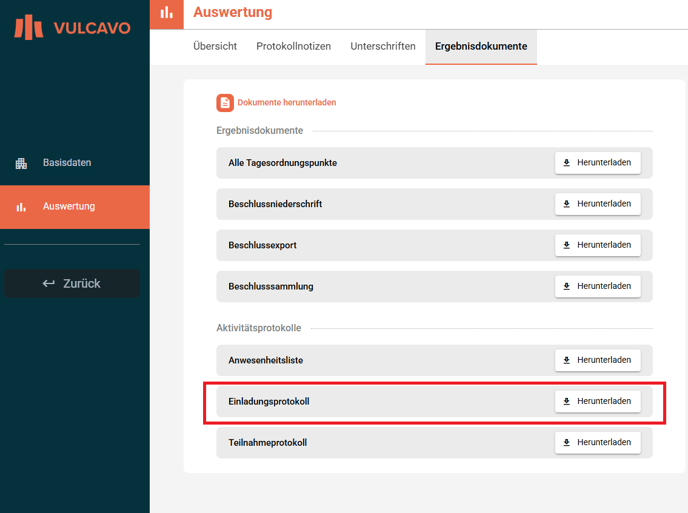Screen dimensions: 688x513
Task: Open the Protokollnotizen tab
Action: pyautogui.click(x=293, y=47)
